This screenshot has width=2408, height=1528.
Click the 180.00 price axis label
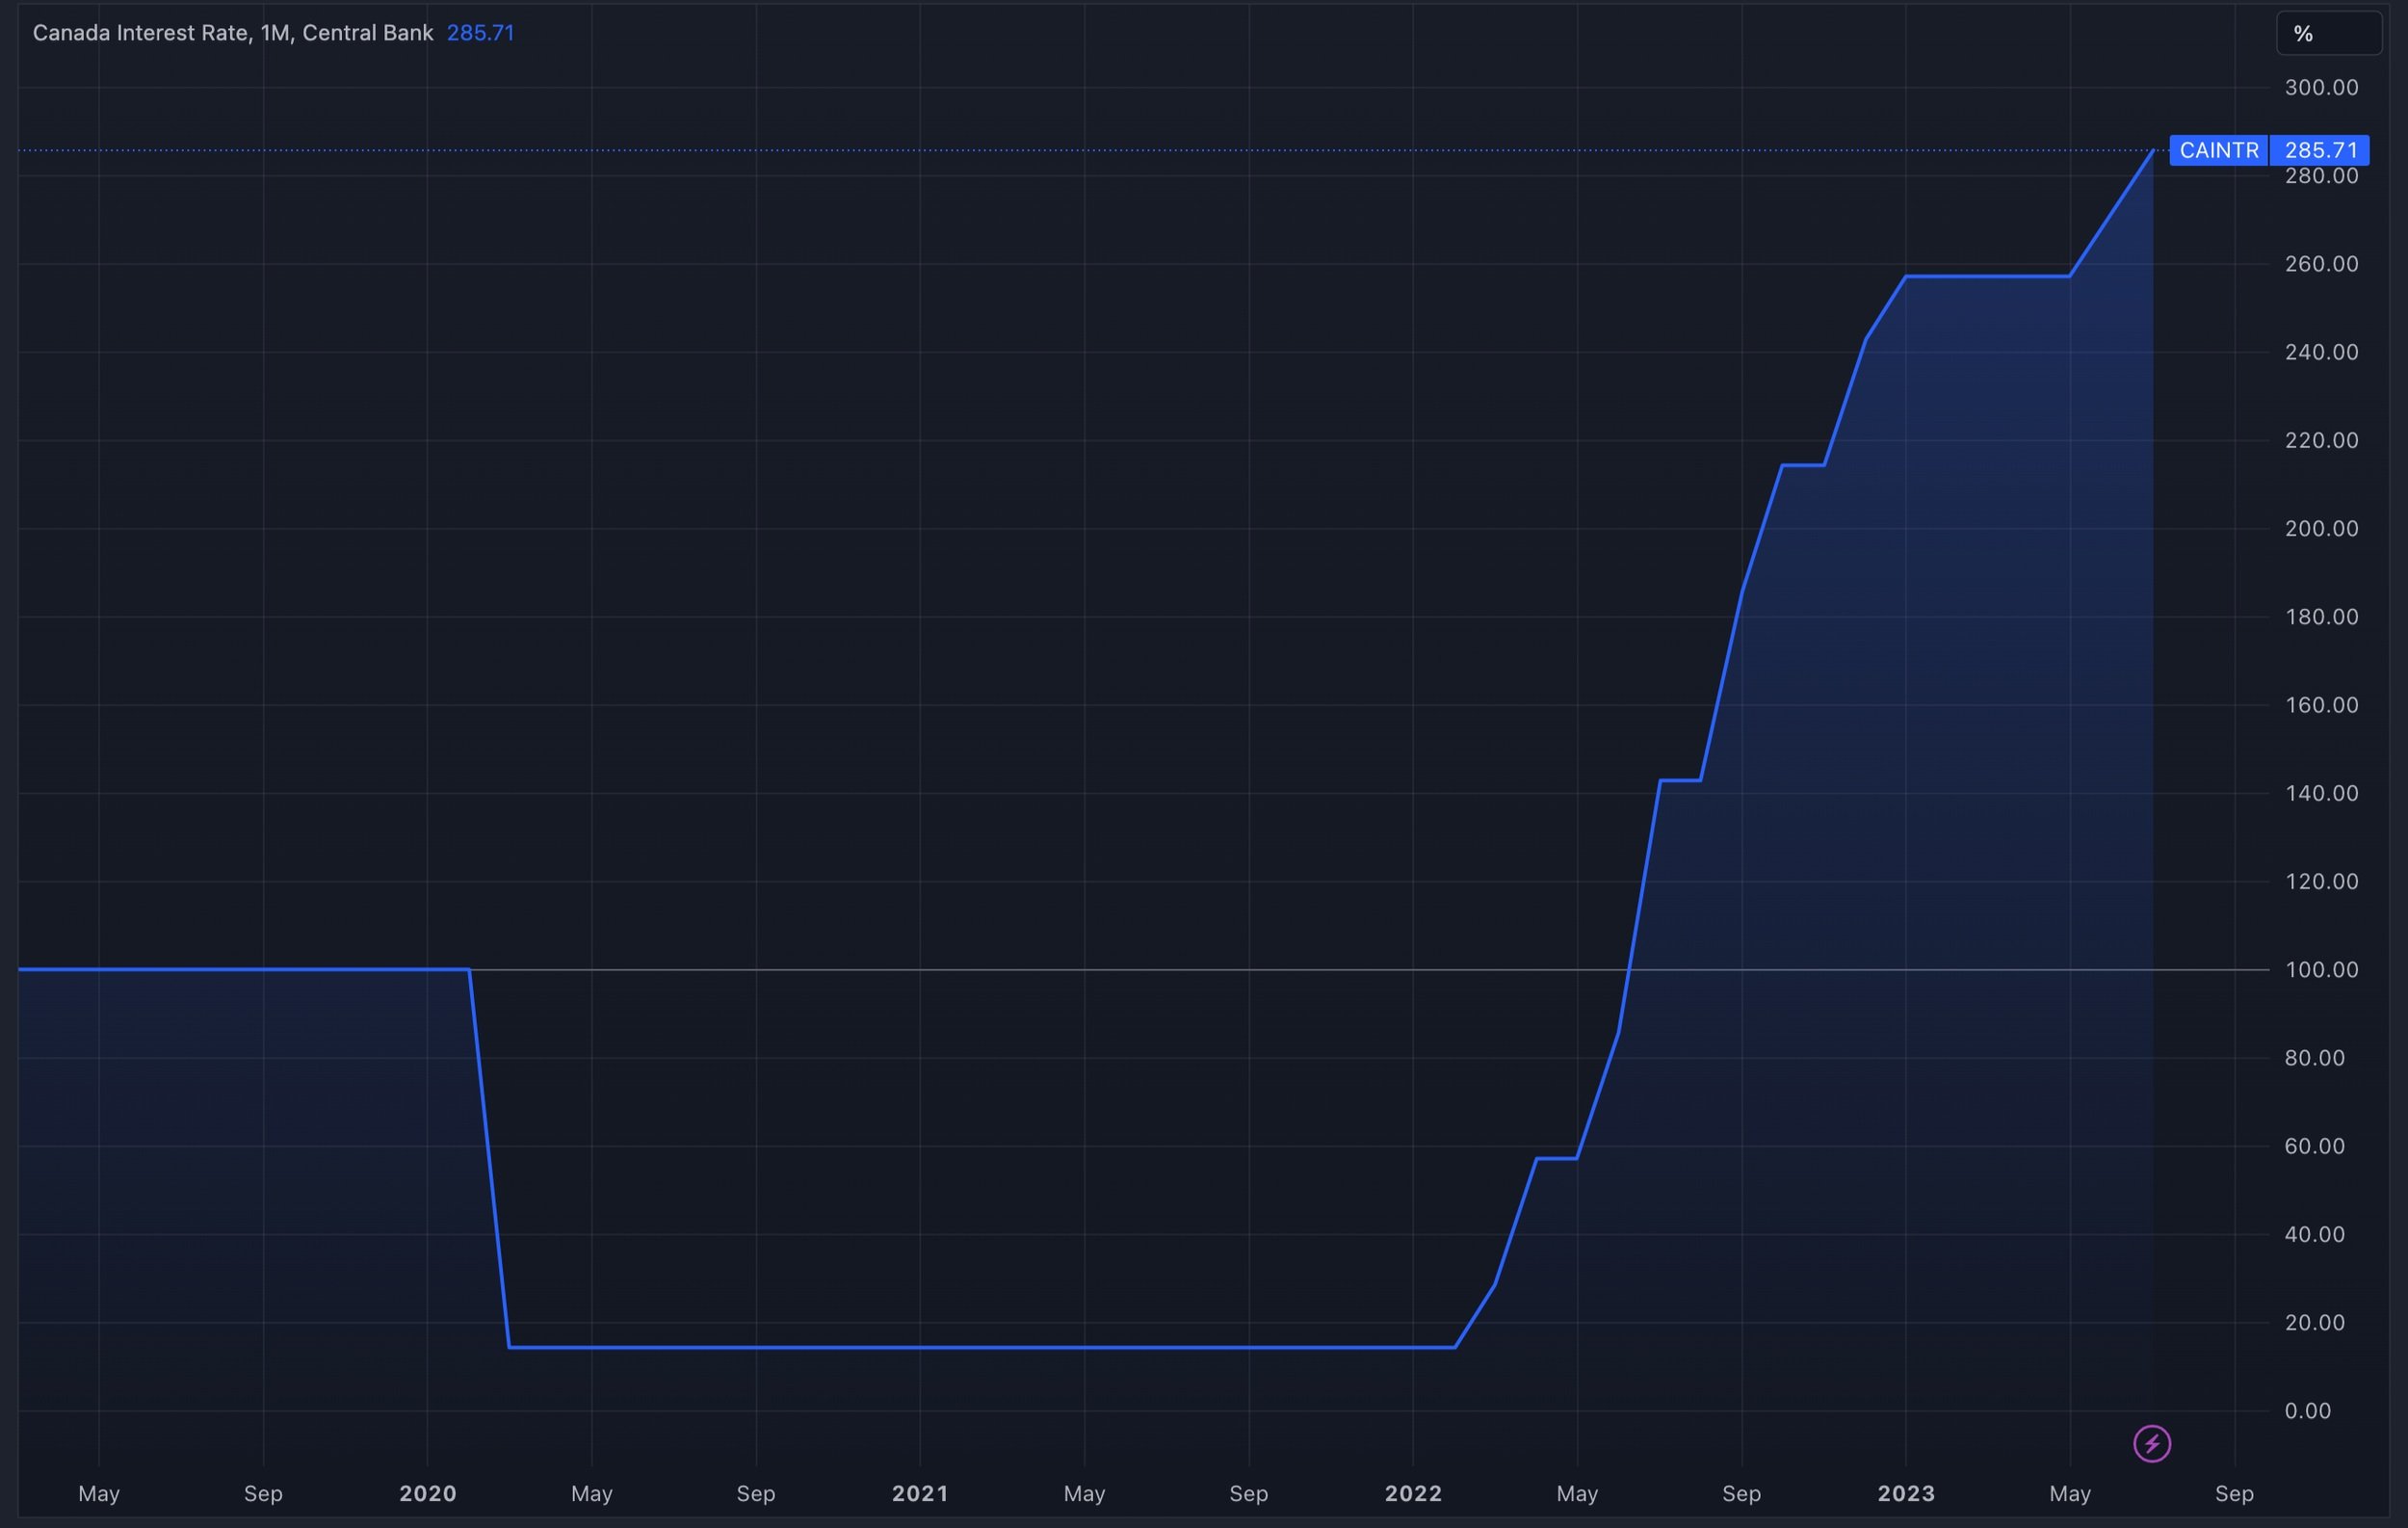2321,617
